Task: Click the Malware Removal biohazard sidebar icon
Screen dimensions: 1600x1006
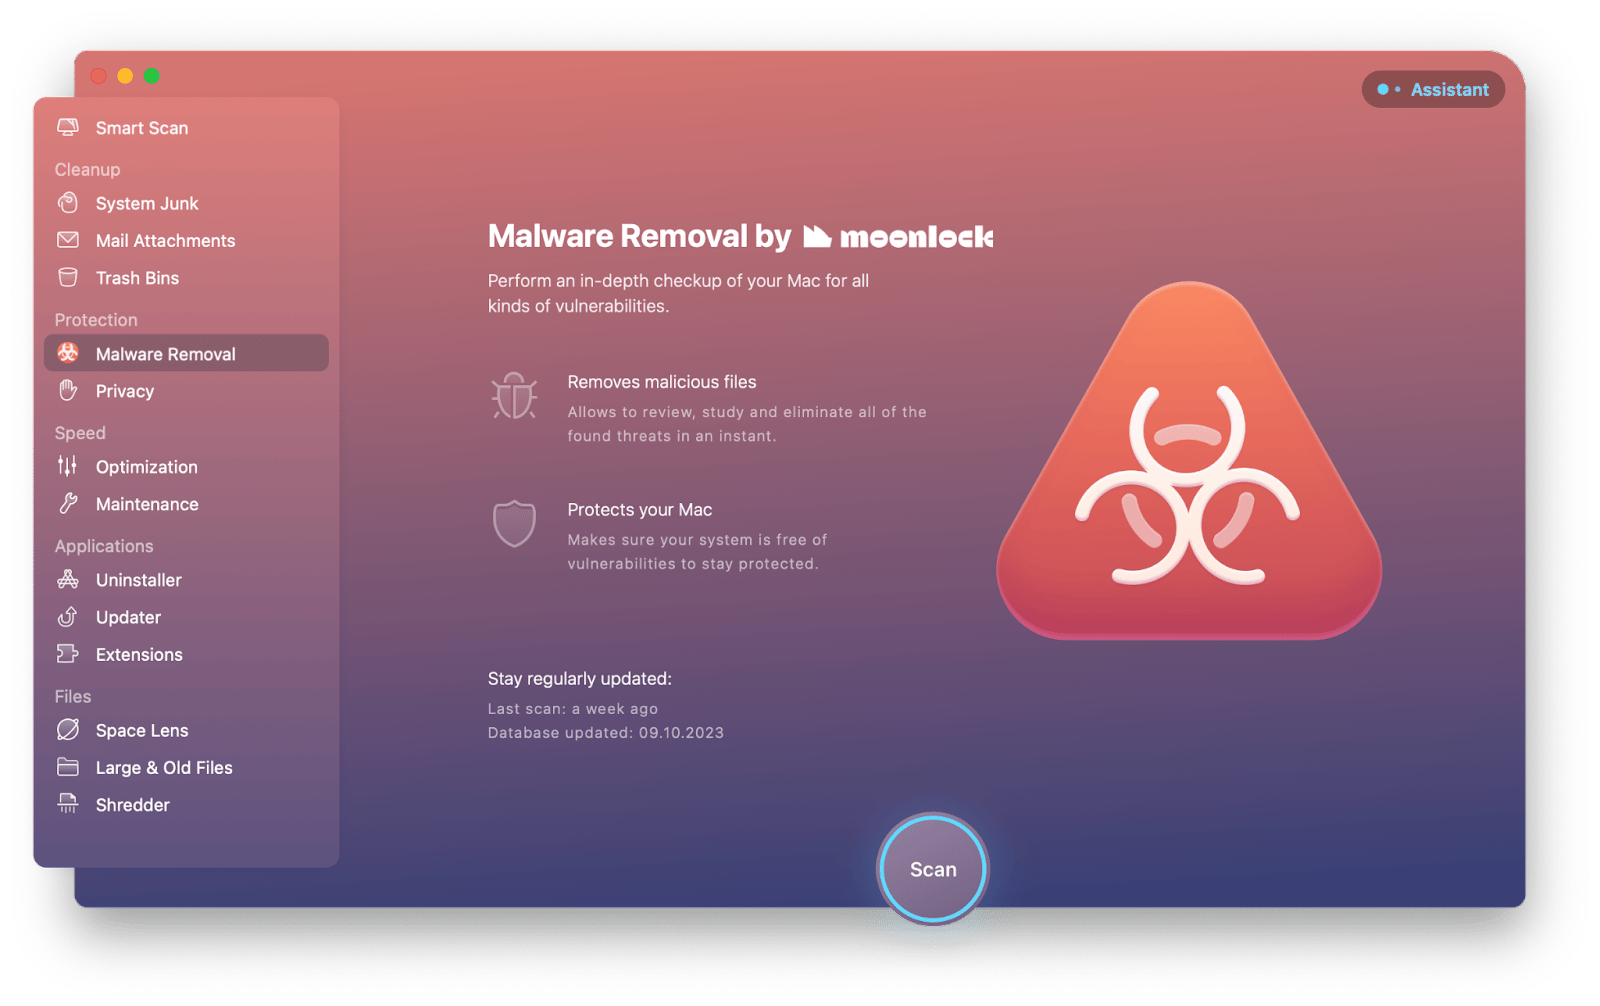Action: coord(68,353)
